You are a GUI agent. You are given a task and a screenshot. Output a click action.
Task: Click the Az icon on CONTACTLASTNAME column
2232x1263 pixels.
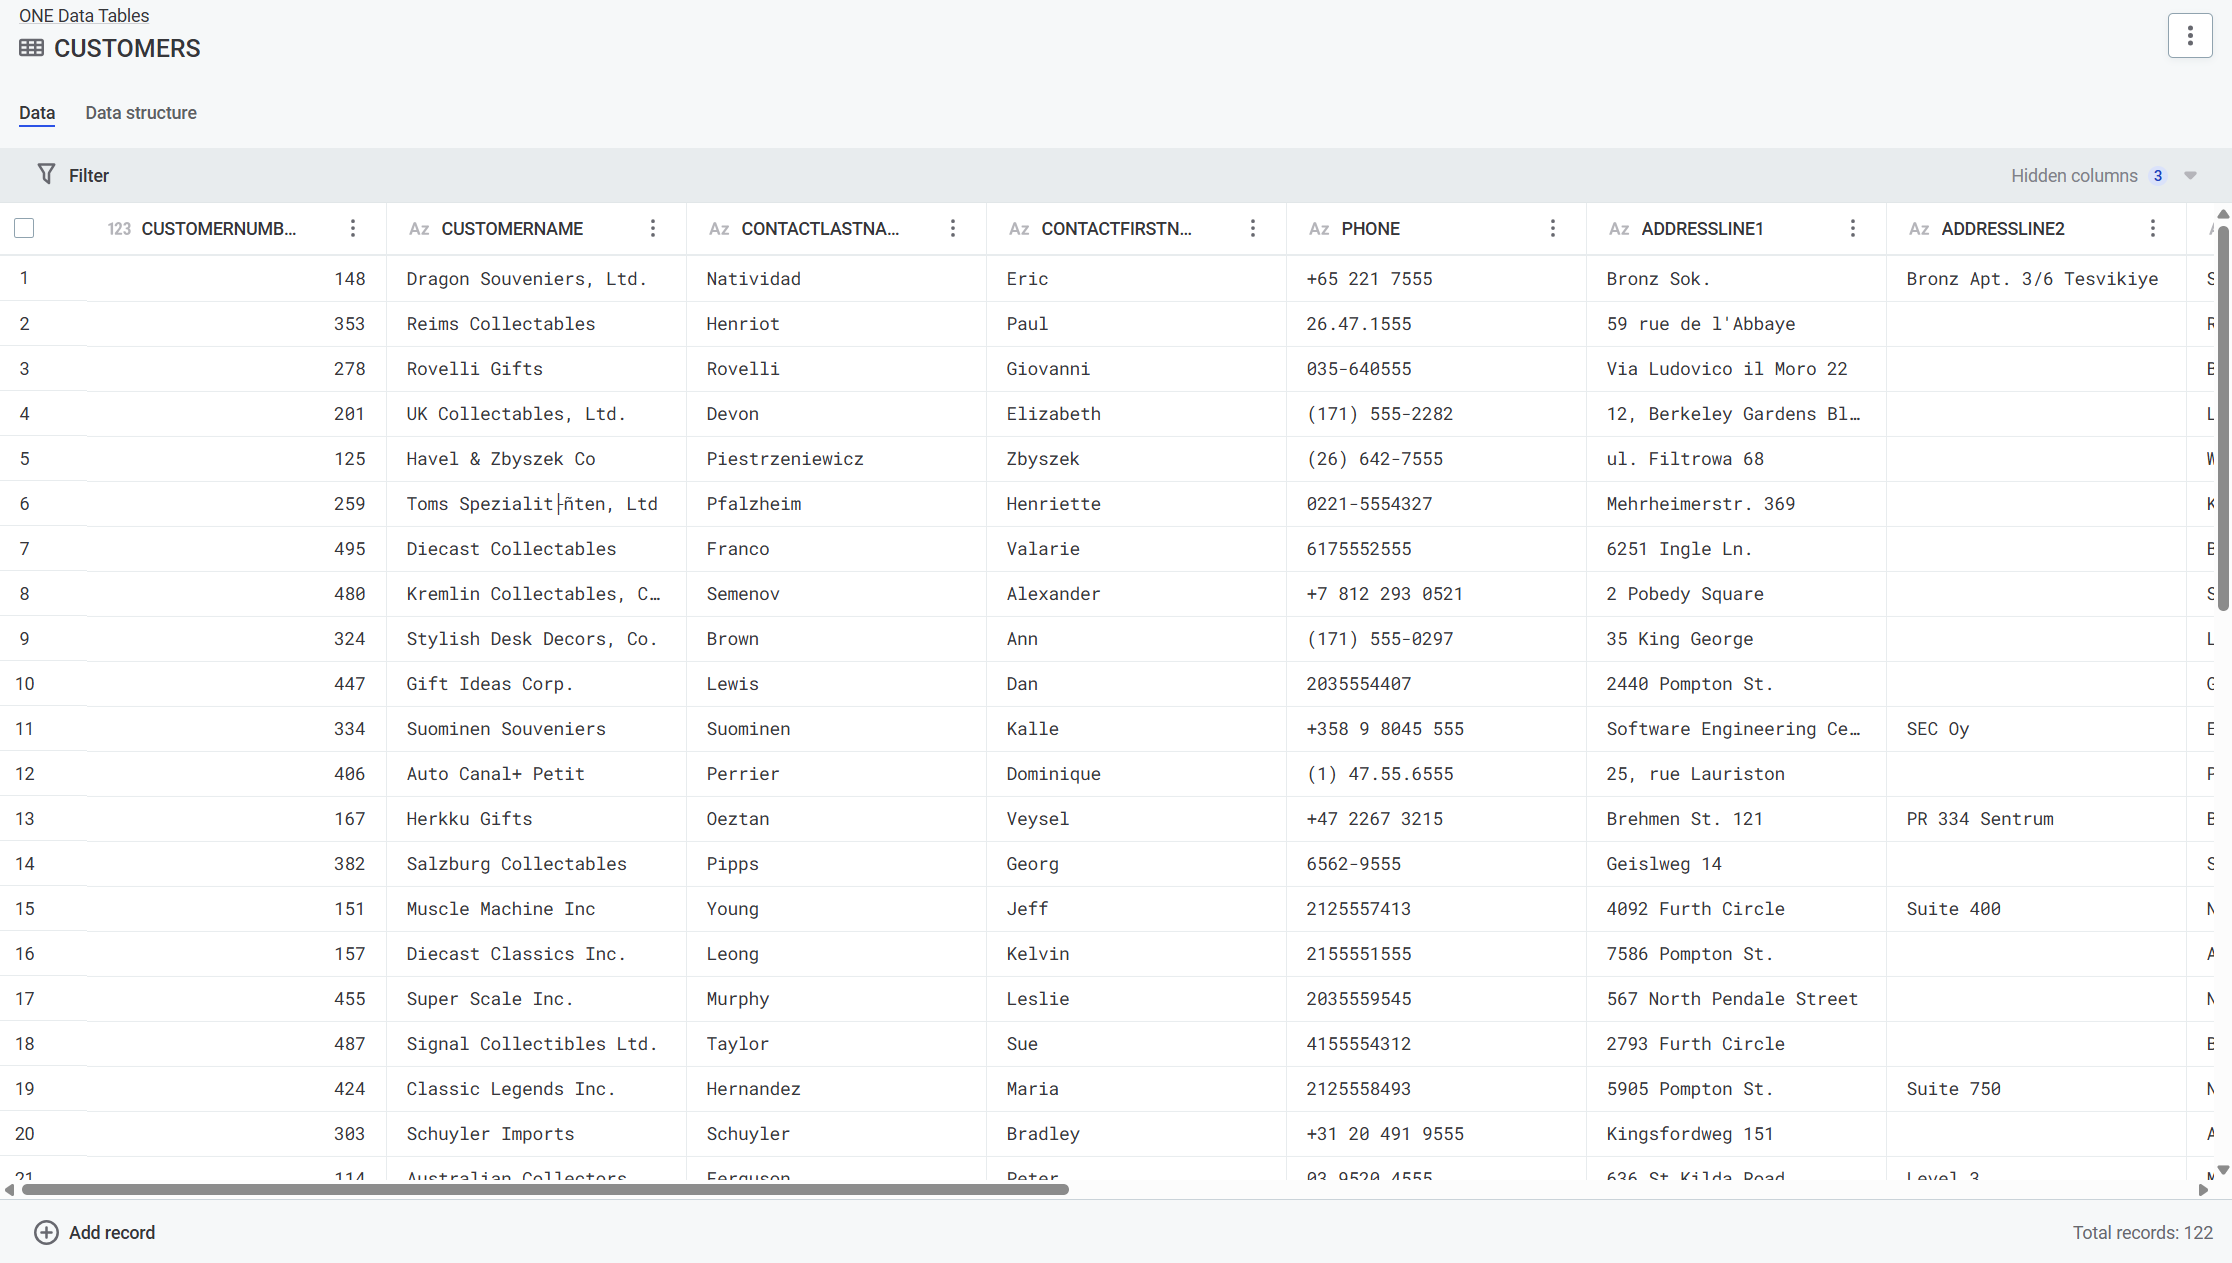click(x=718, y=228)
